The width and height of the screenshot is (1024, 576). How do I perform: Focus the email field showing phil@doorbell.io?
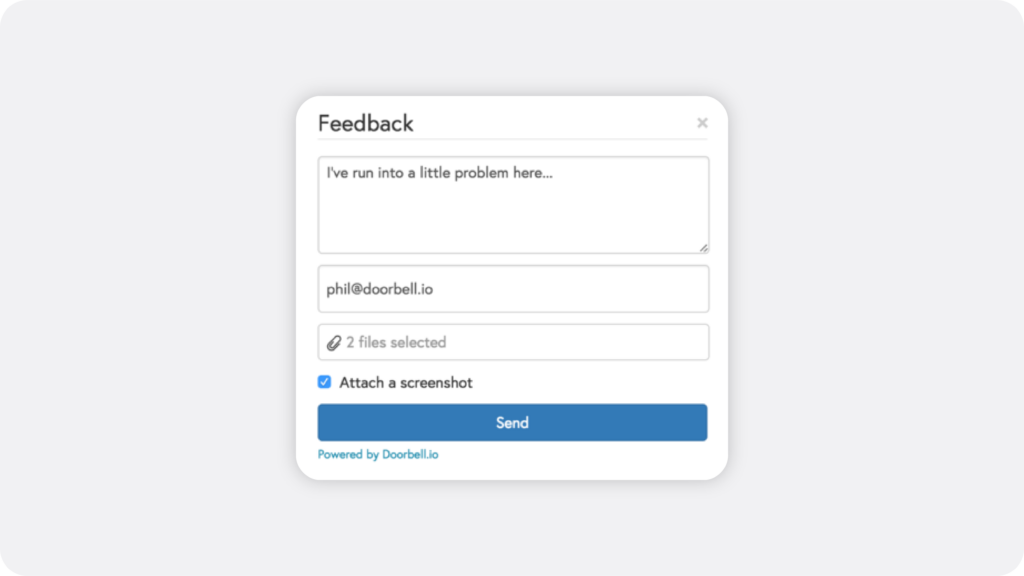513,289
